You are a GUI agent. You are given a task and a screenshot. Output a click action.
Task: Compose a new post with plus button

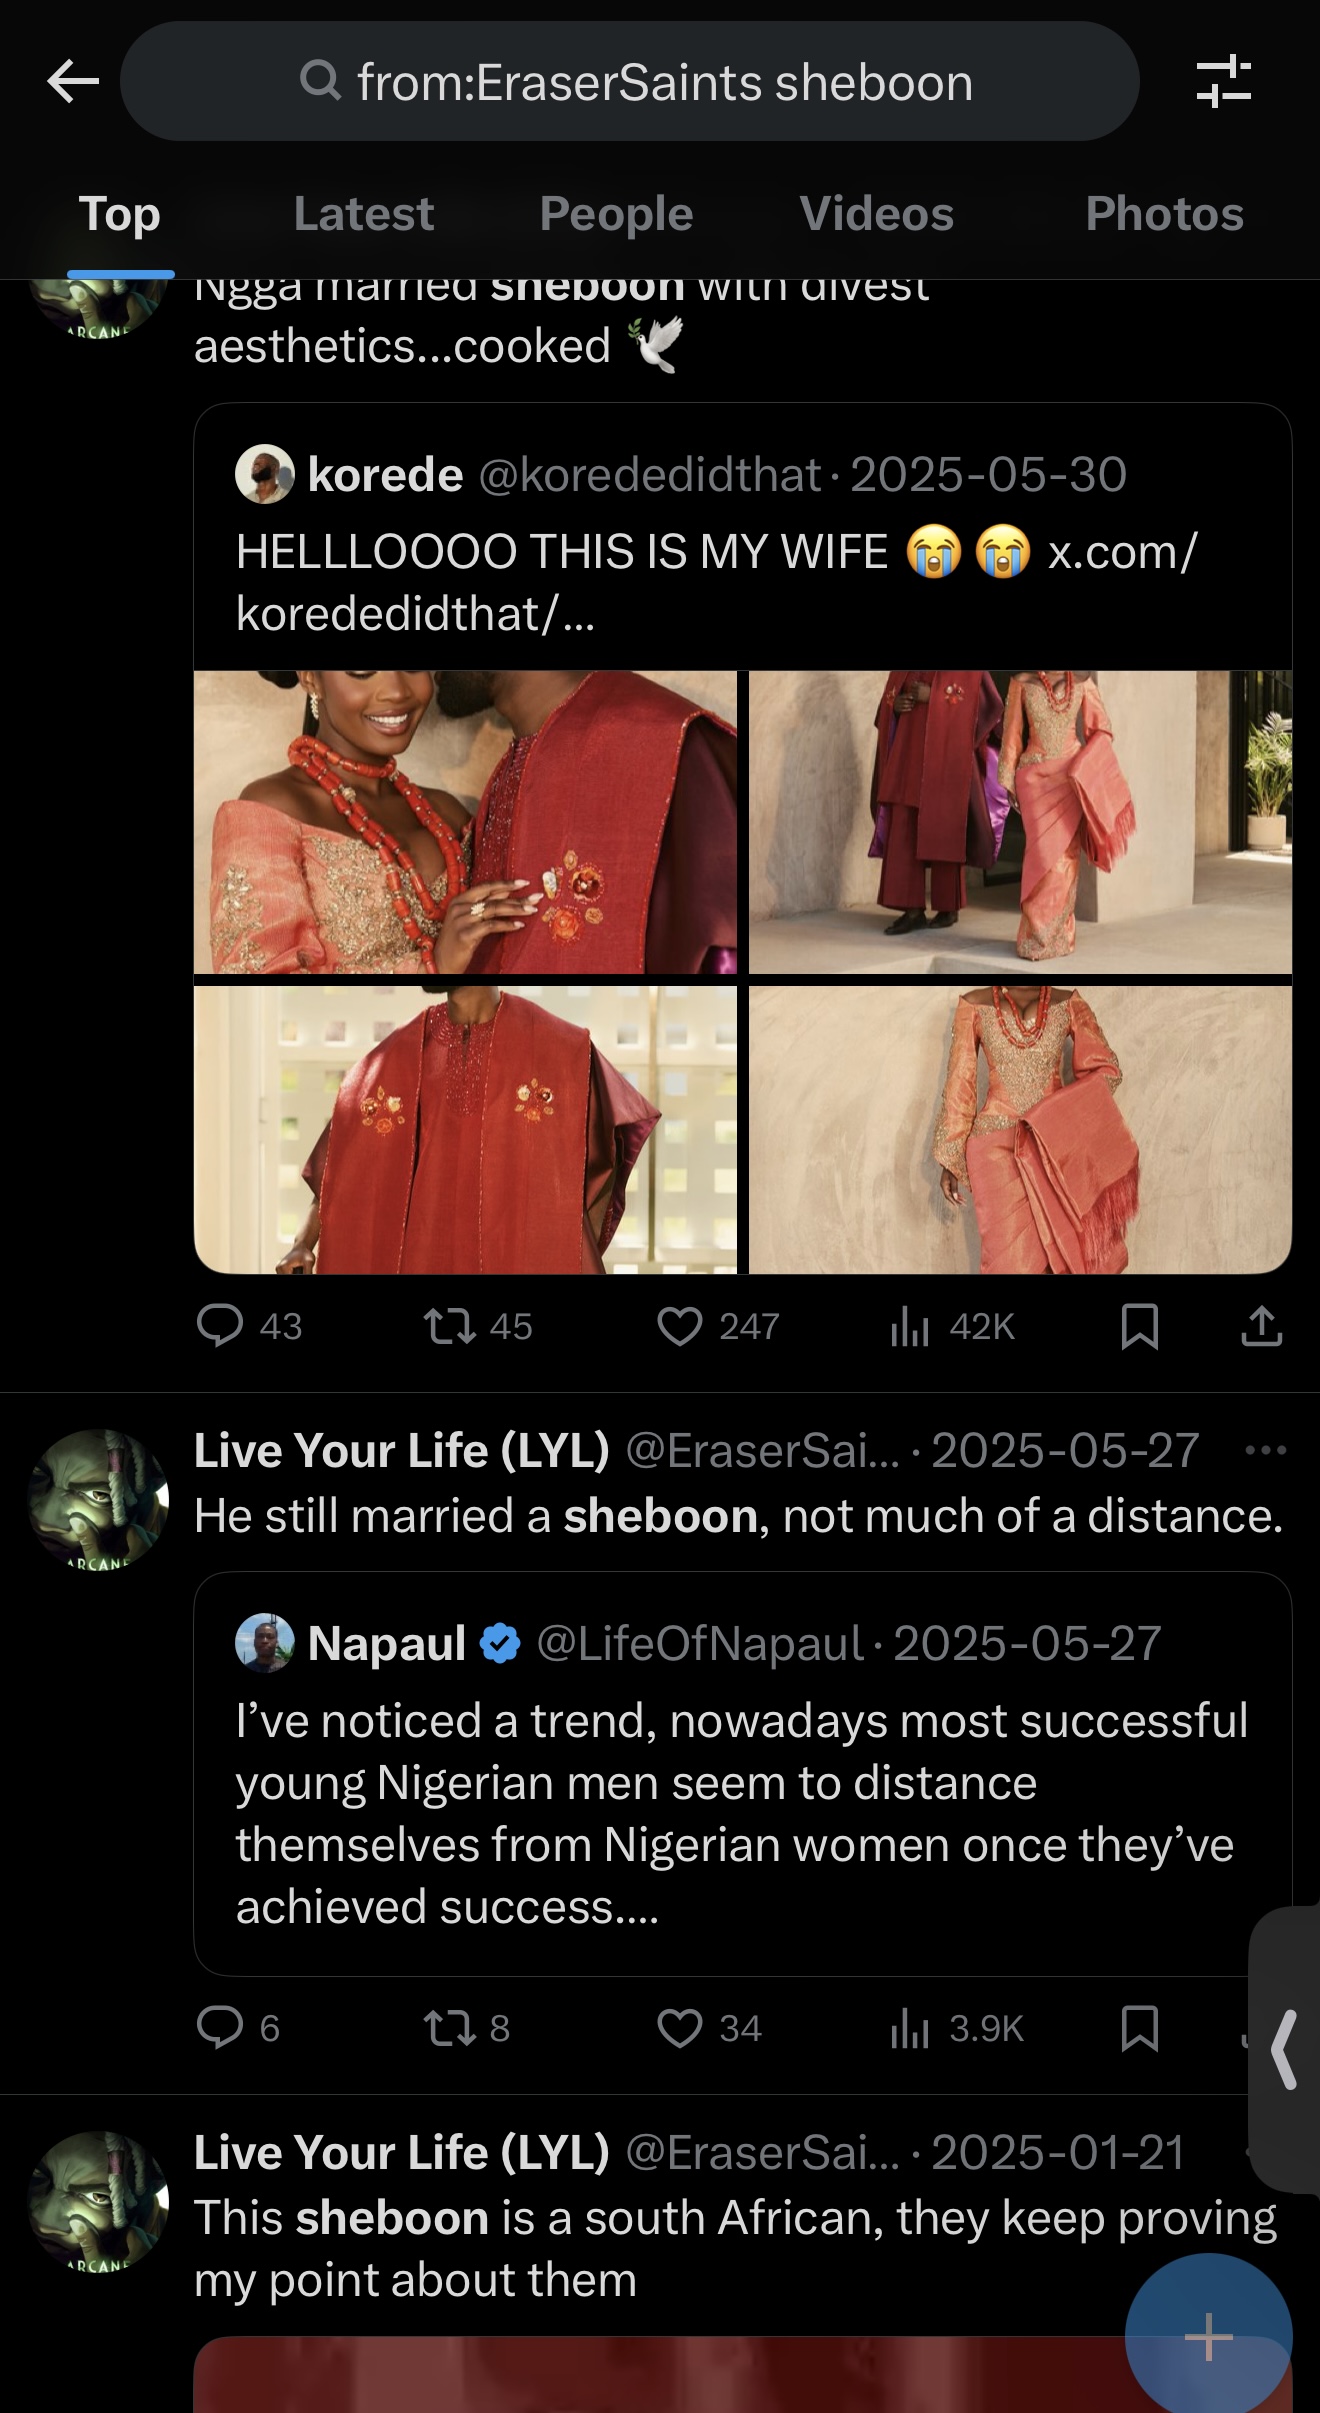tap(1208, 2336)
